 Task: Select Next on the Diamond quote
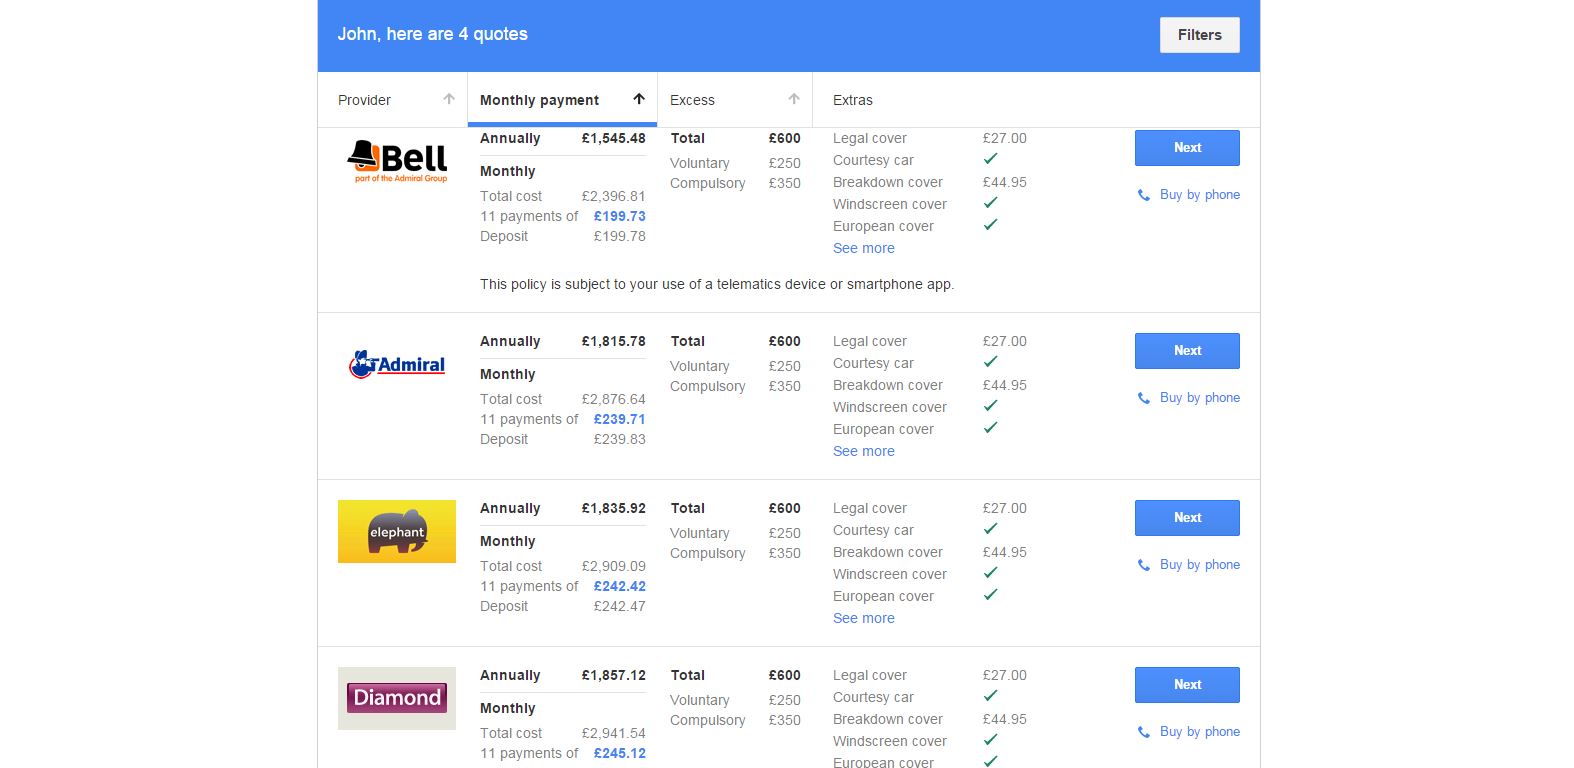tap(1187, 685)
